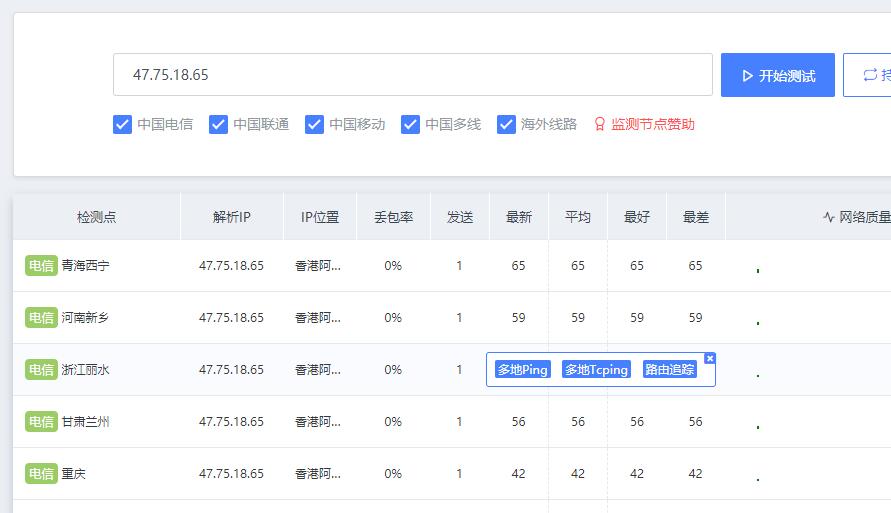Click the 多地Tcping button in popup
Image resolution: width=891 pixels, height=513 pixels.
597,369
